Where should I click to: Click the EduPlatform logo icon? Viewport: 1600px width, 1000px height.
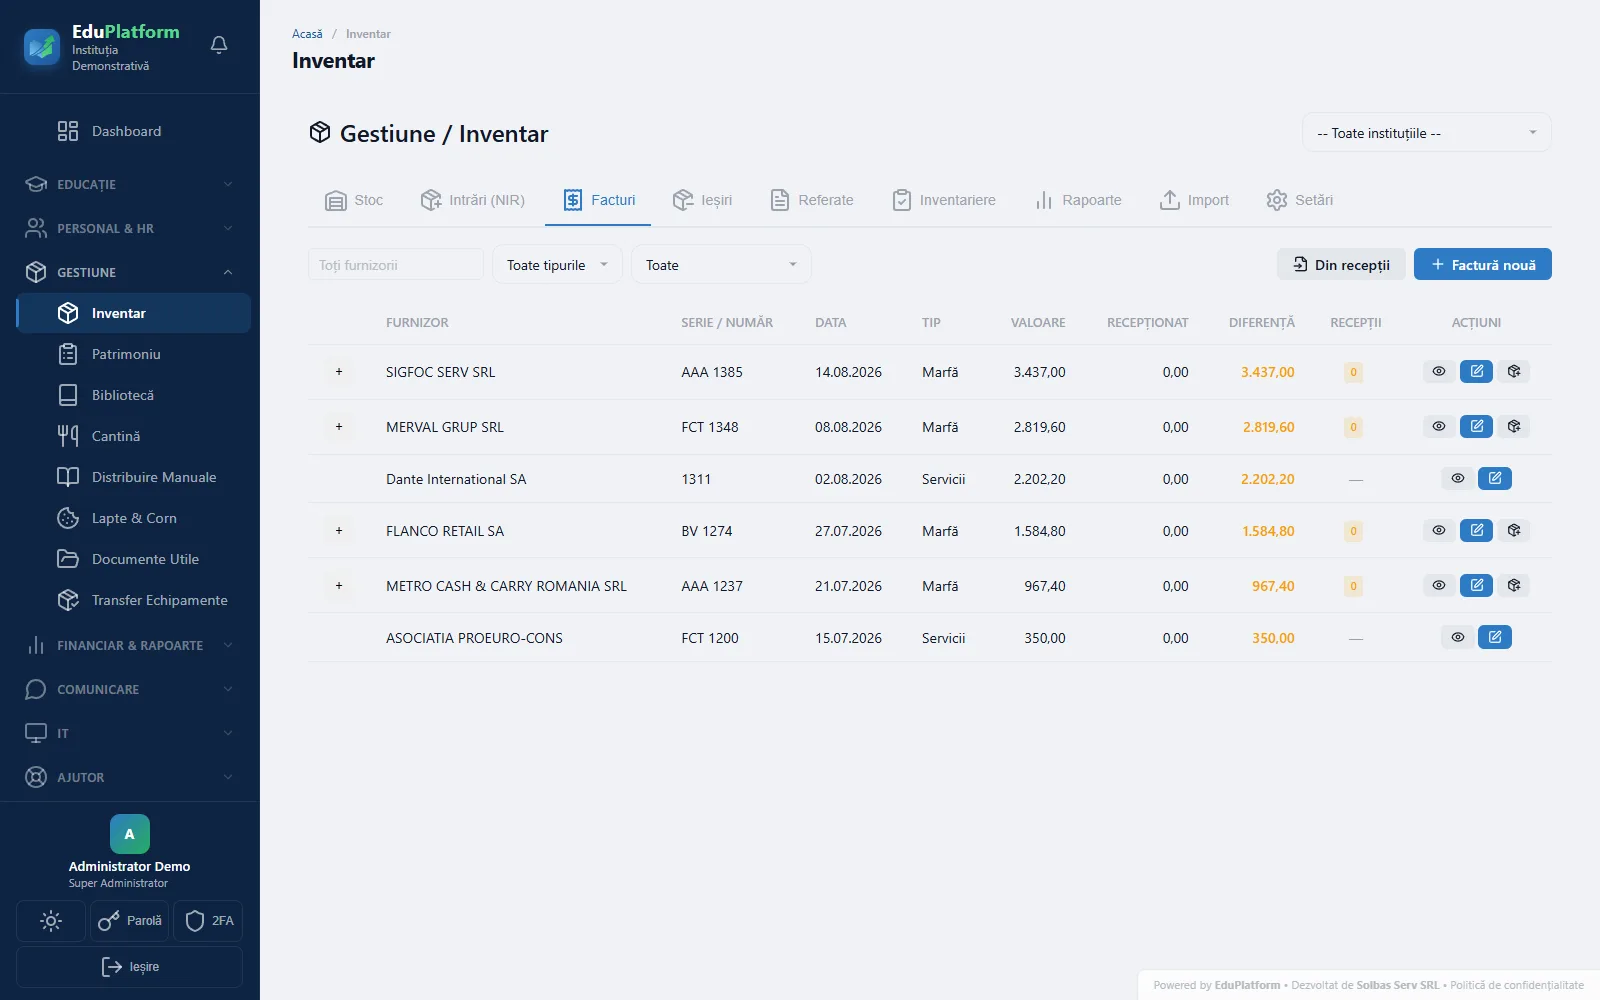[42, 46]
